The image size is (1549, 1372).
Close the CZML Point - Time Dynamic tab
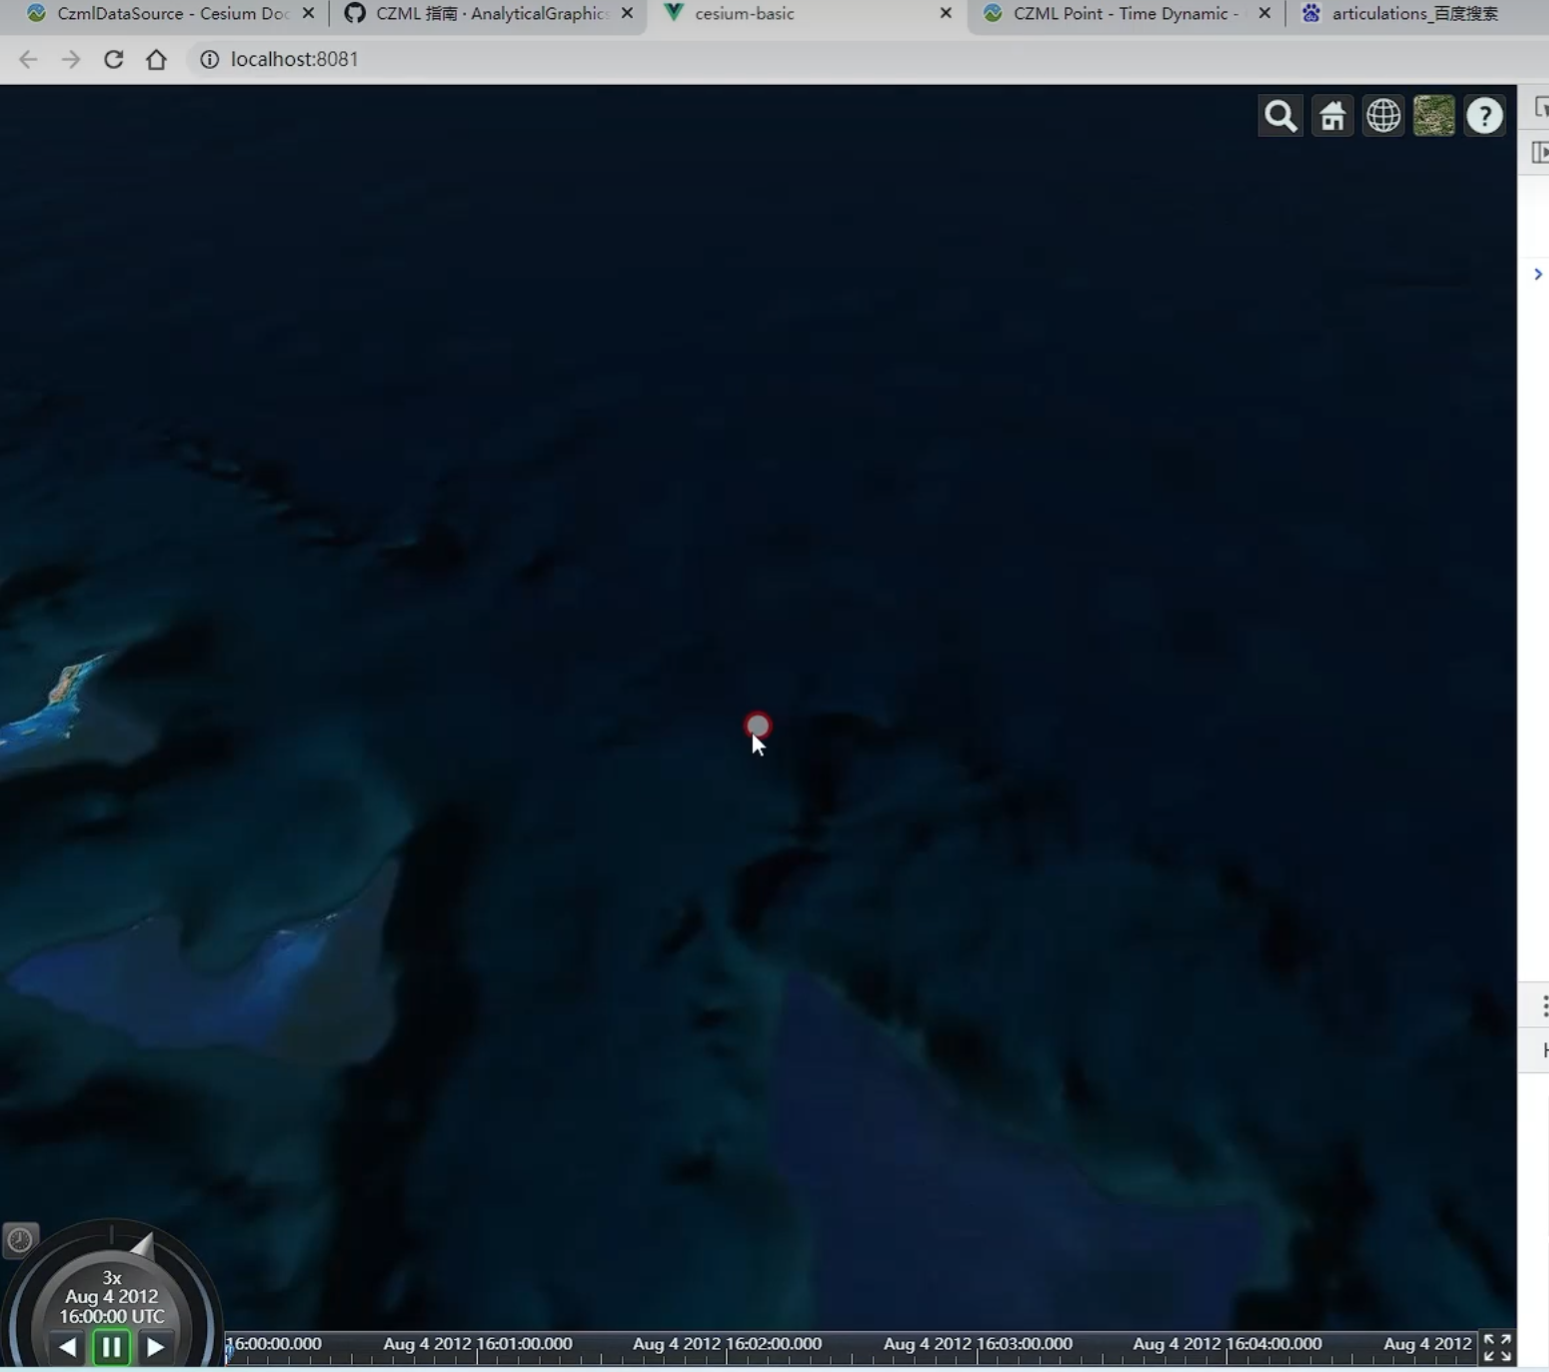(1264, 13)
